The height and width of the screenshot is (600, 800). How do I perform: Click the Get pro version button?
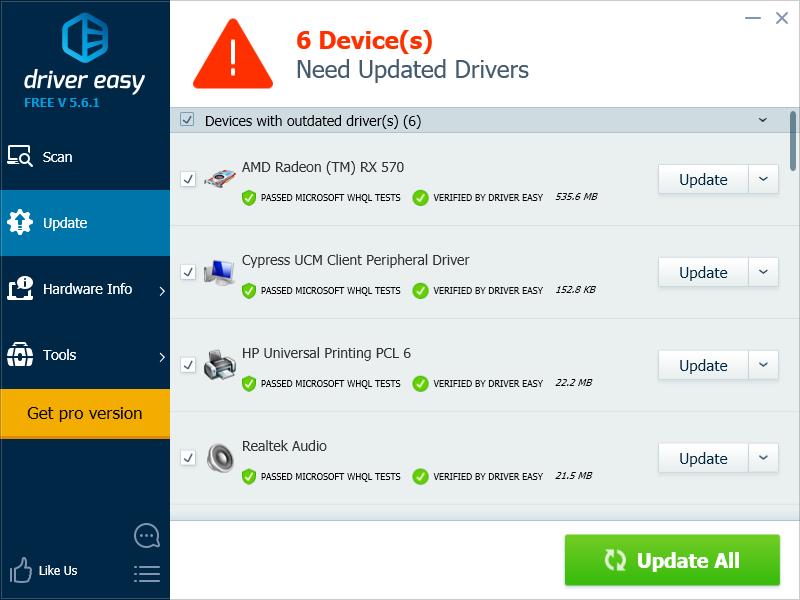(x=85, y=413)
